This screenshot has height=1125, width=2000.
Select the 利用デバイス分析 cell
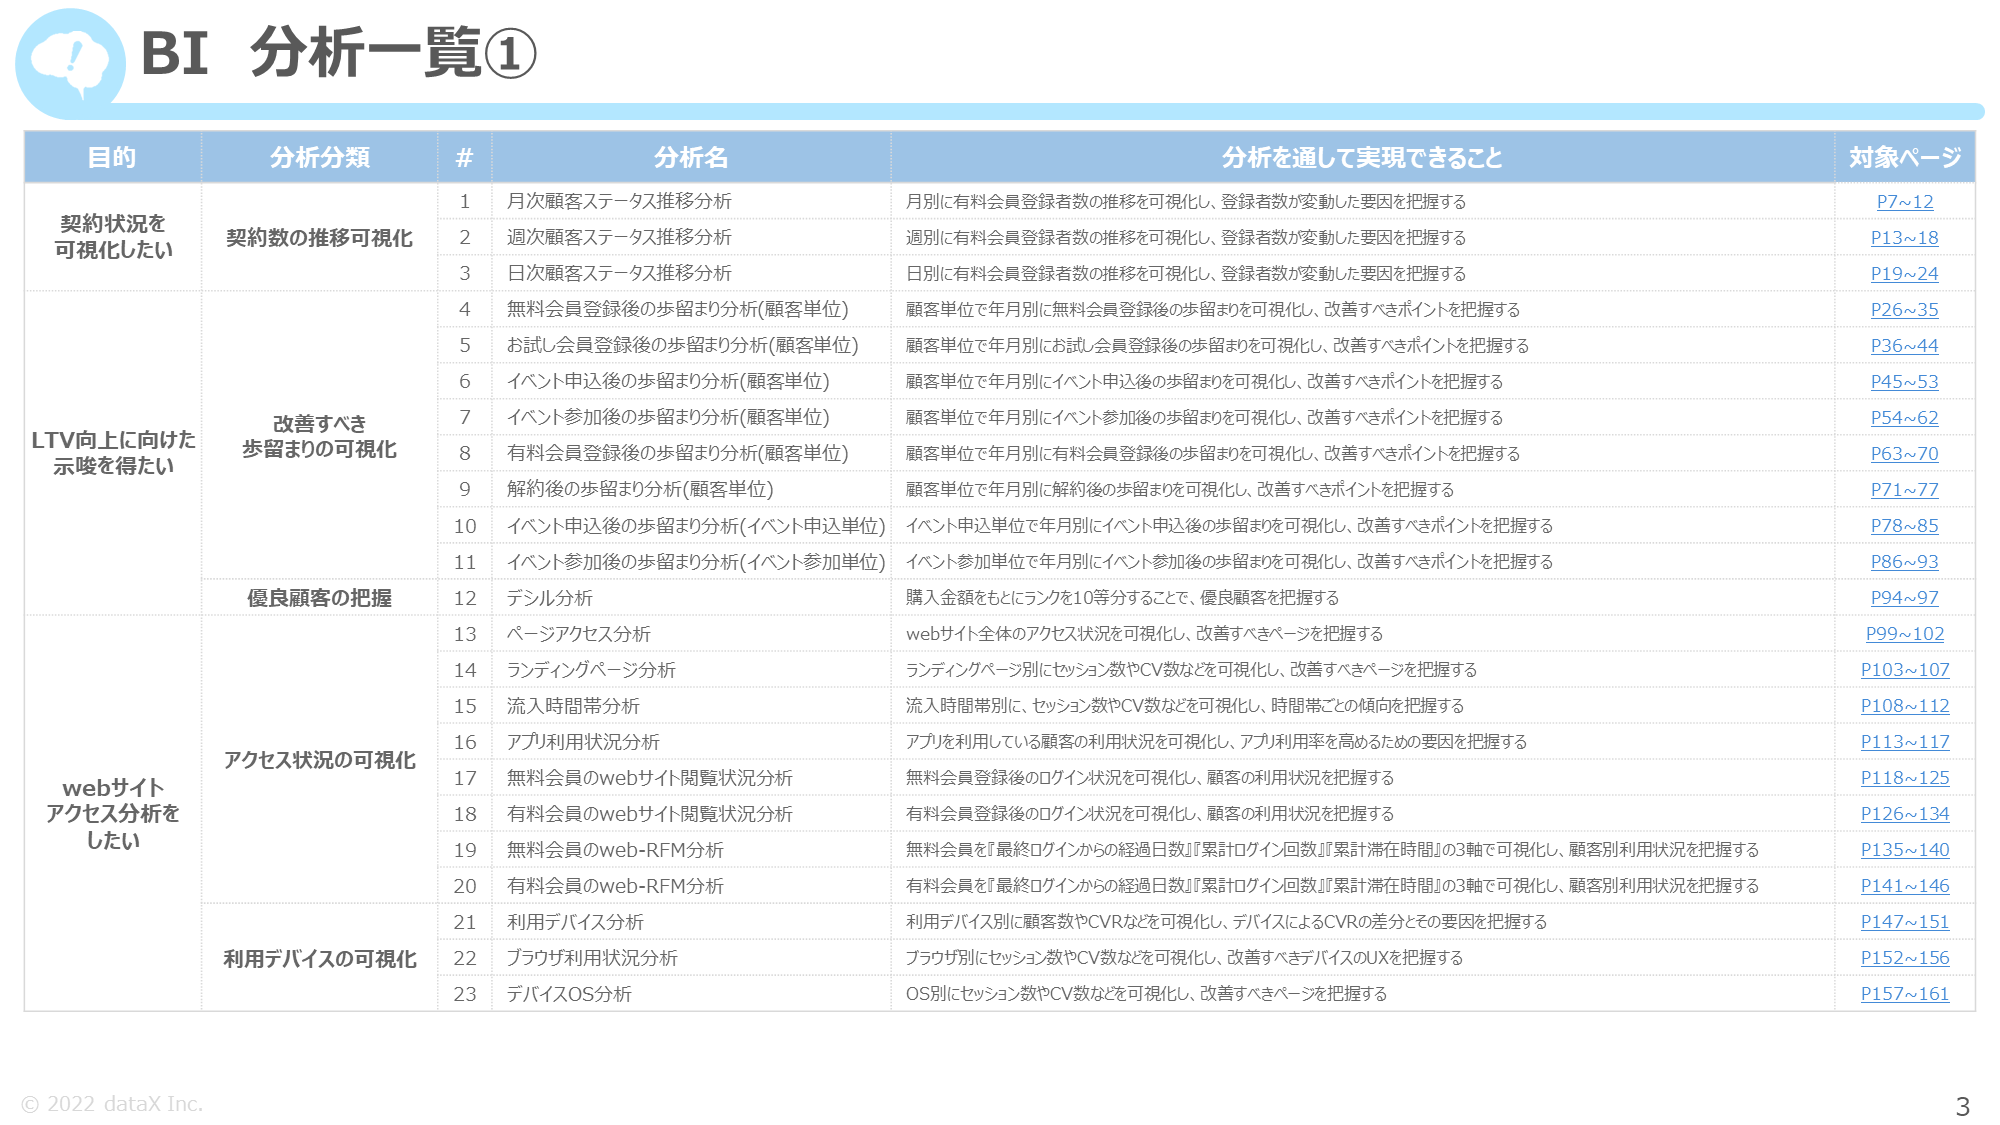(x=691, y=921)
